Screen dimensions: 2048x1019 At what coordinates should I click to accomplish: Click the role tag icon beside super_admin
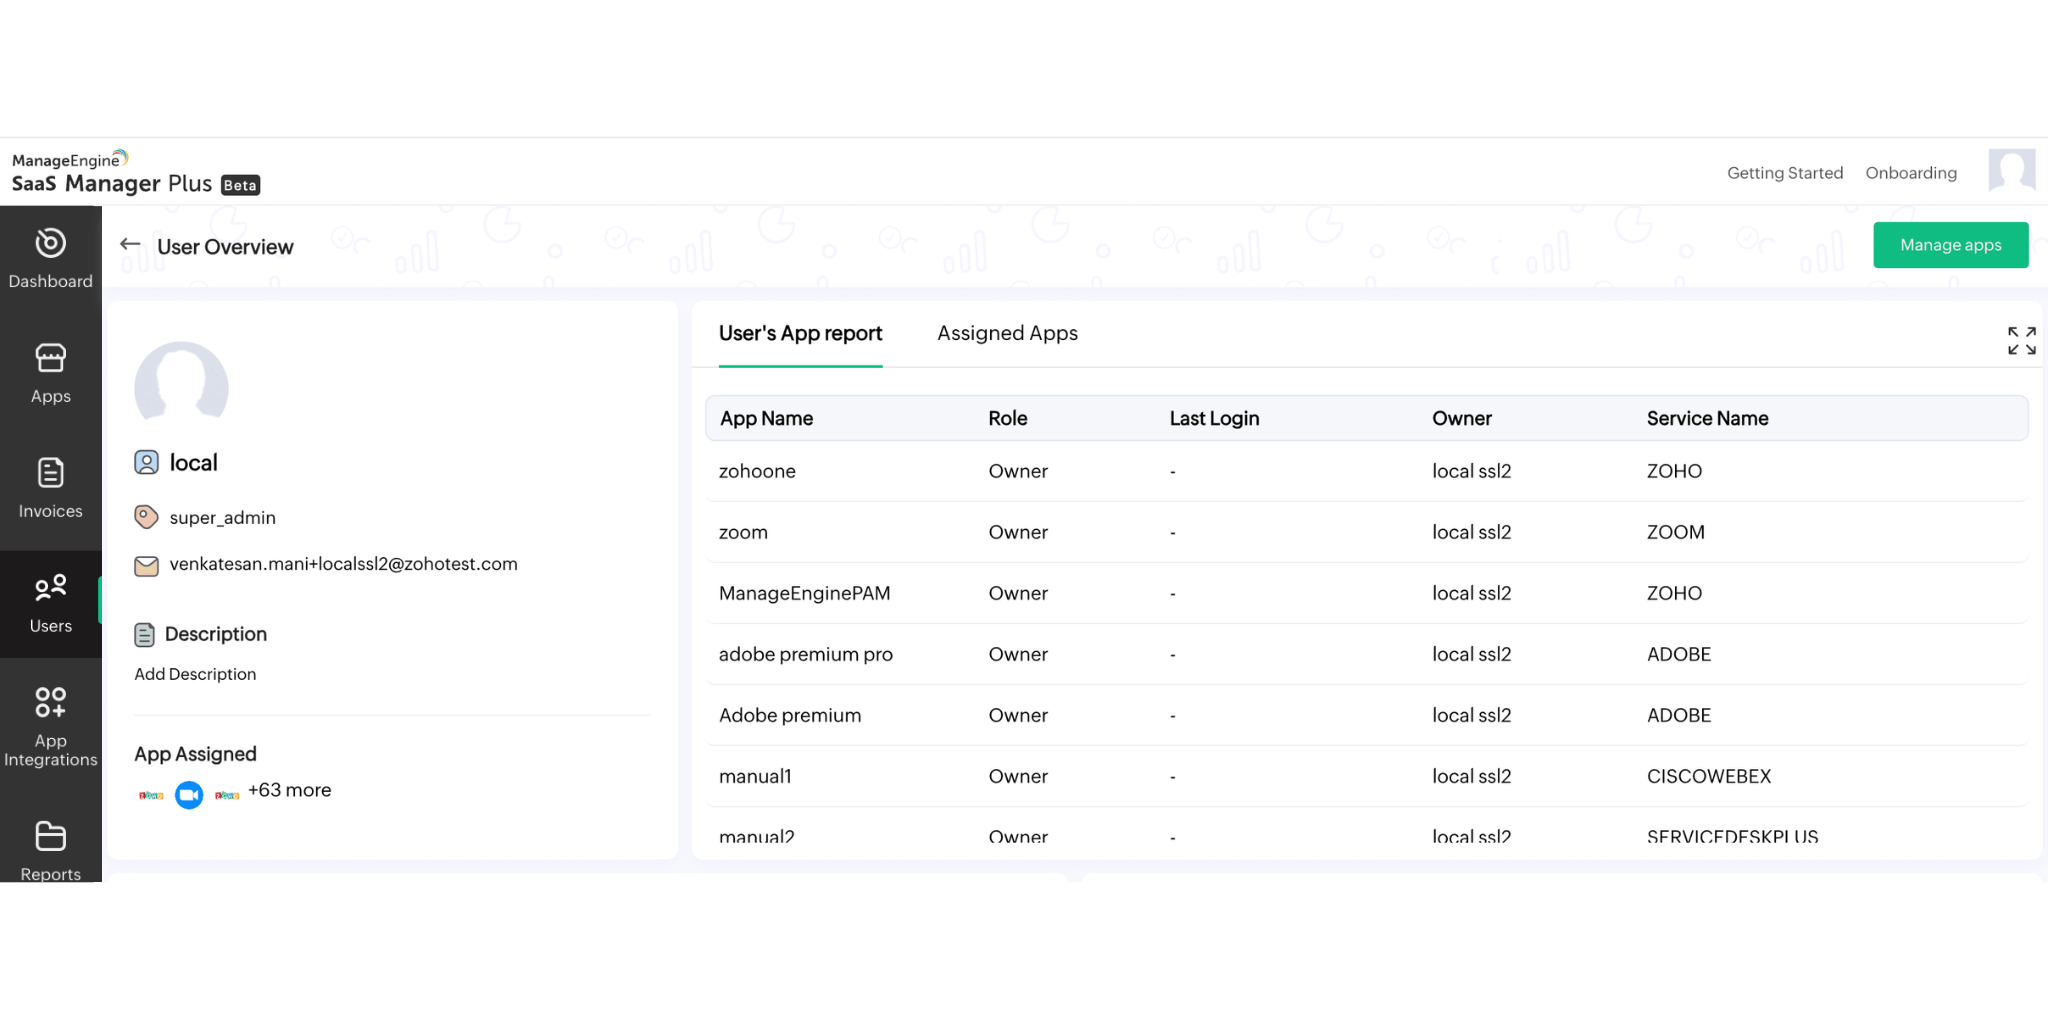(146, 517)
